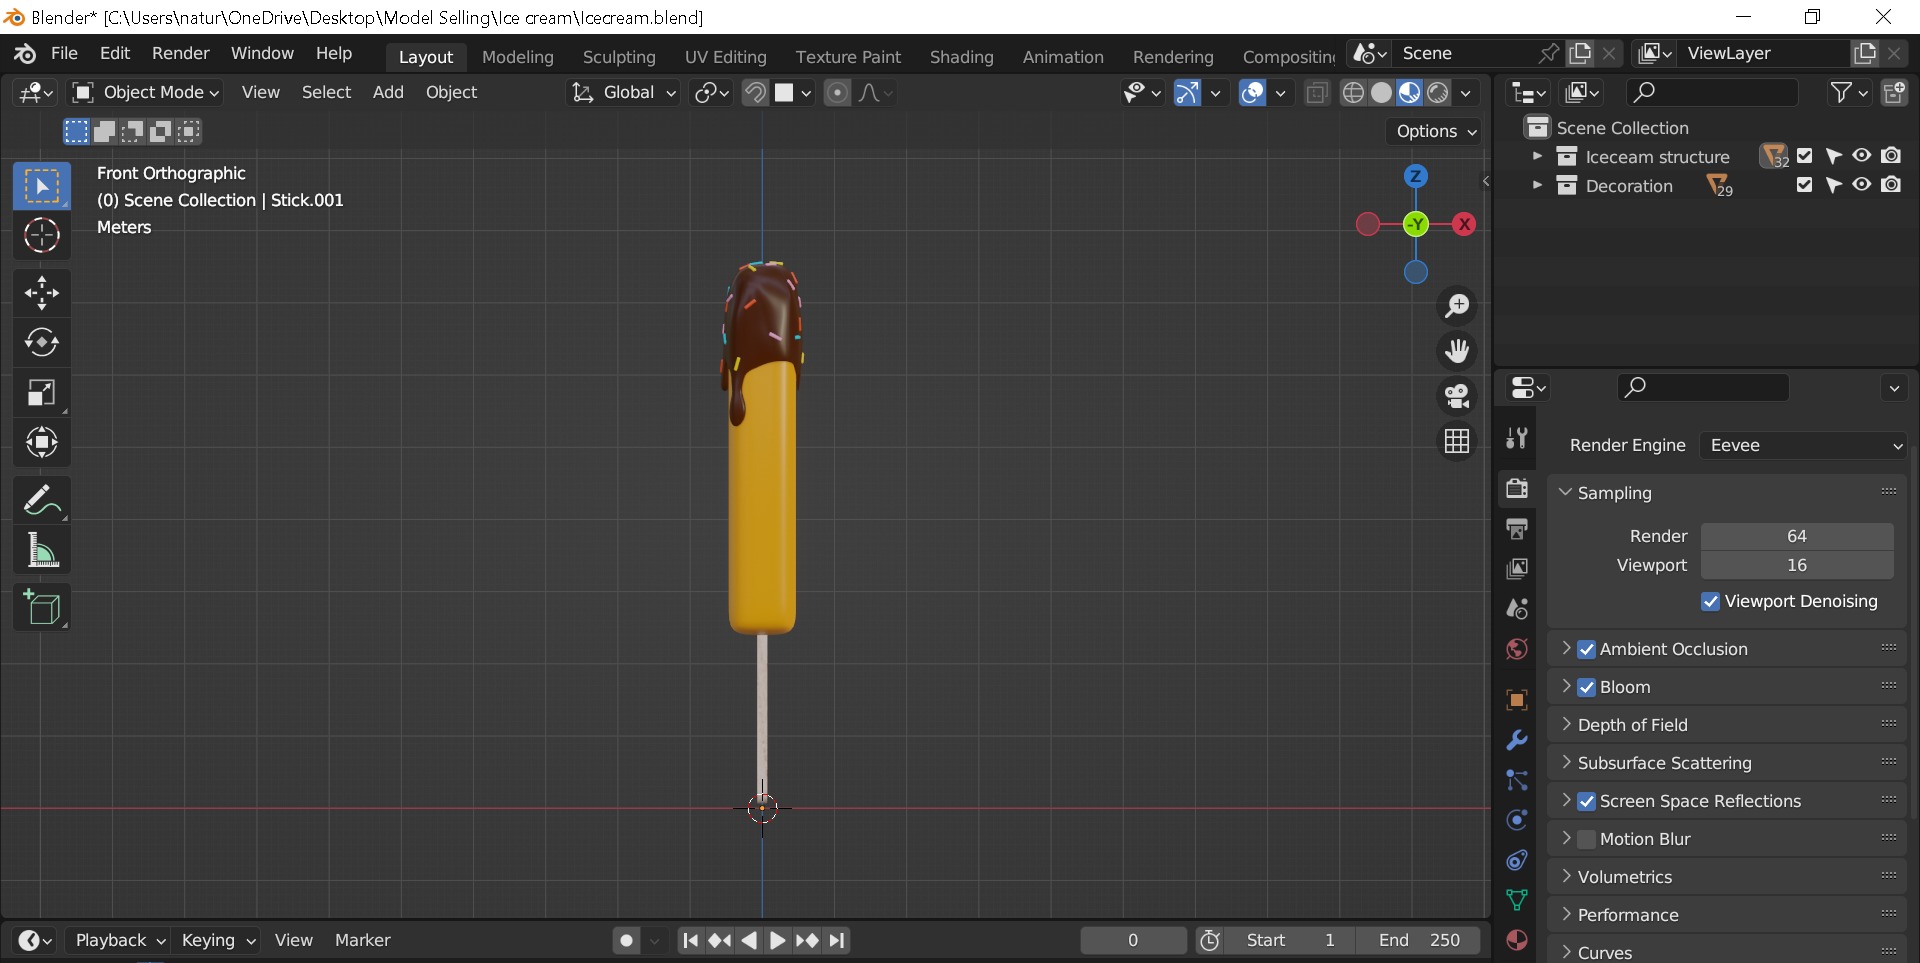1920x963 pixels.
Task: Open the viewport Add menu
Action: 388,92
